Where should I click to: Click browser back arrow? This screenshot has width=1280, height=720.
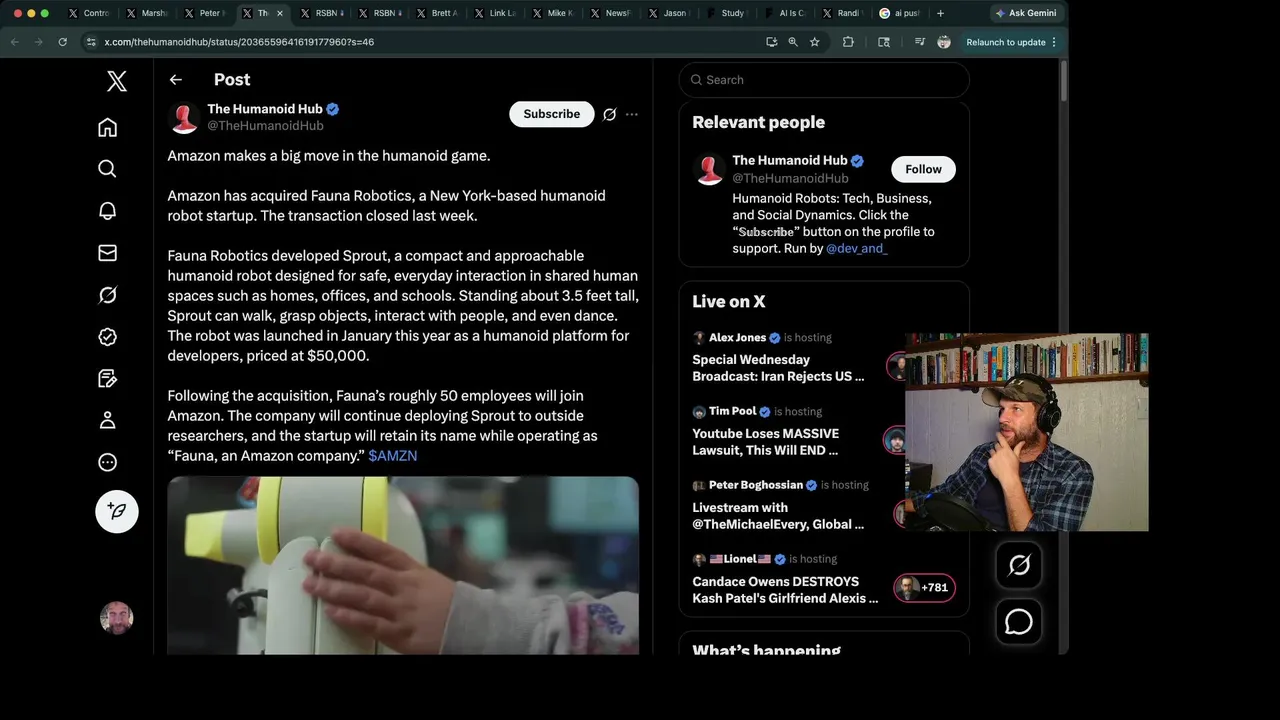pos(14,42)
